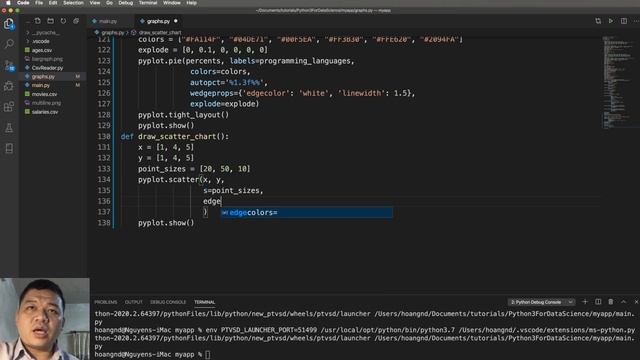Click line number 130 in gutter

[104, 136]
